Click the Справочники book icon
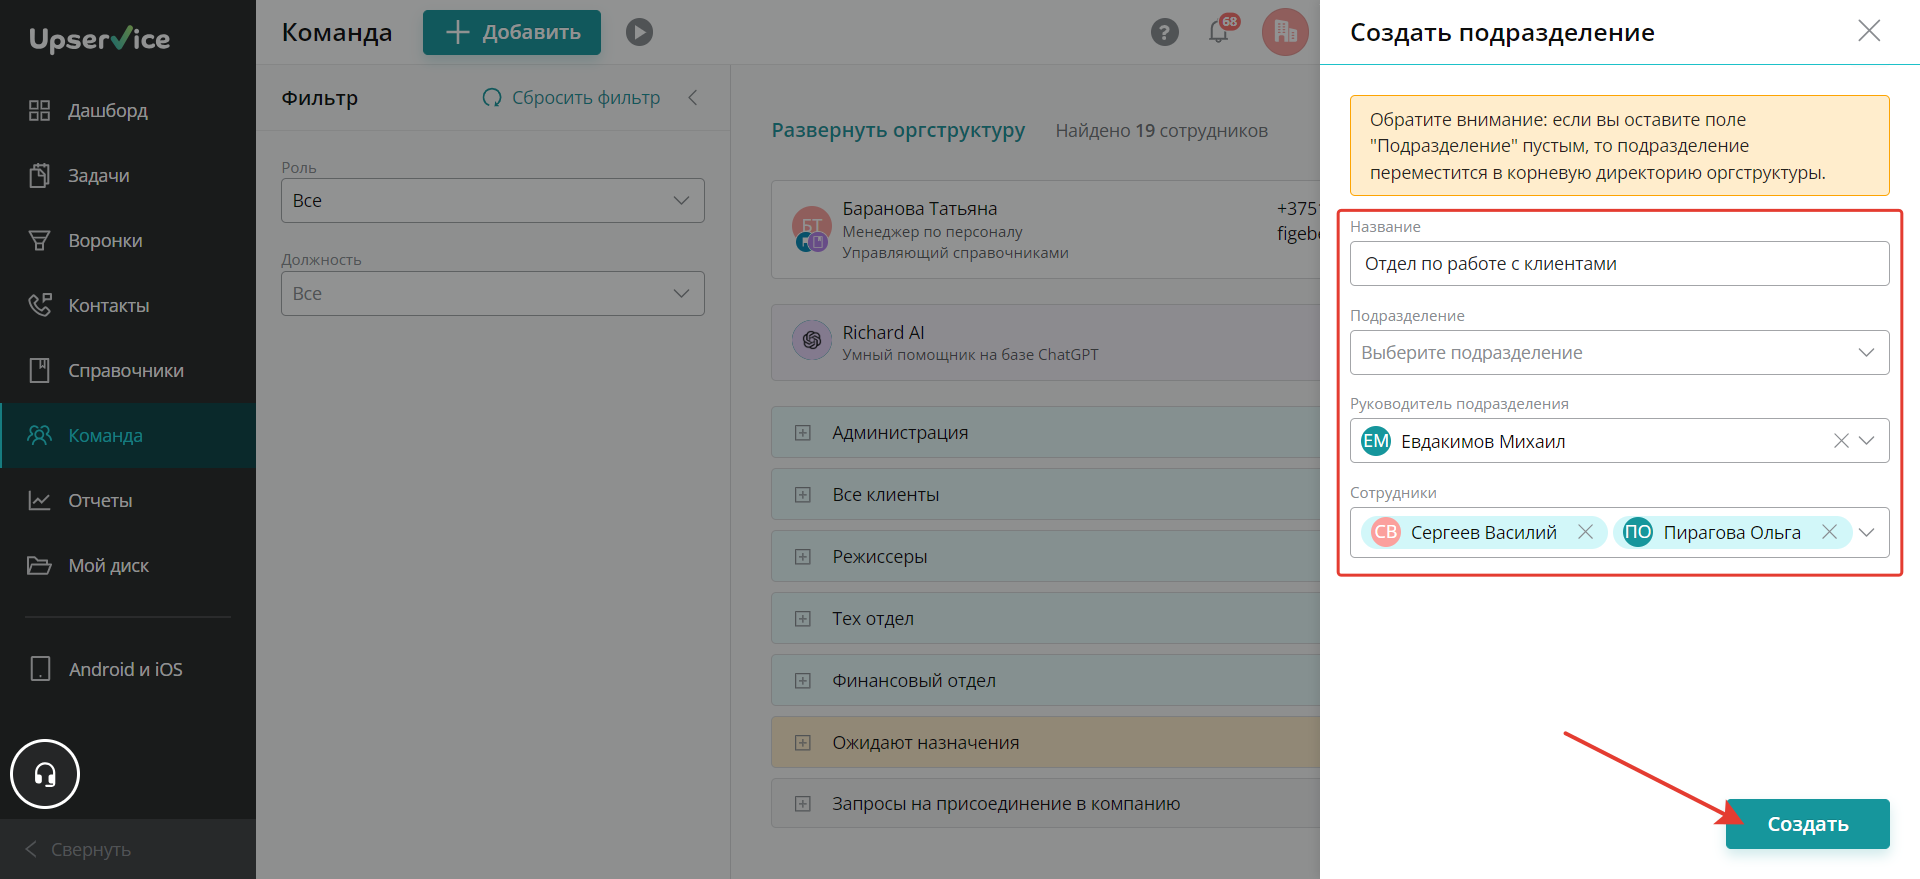 point(39,370)
